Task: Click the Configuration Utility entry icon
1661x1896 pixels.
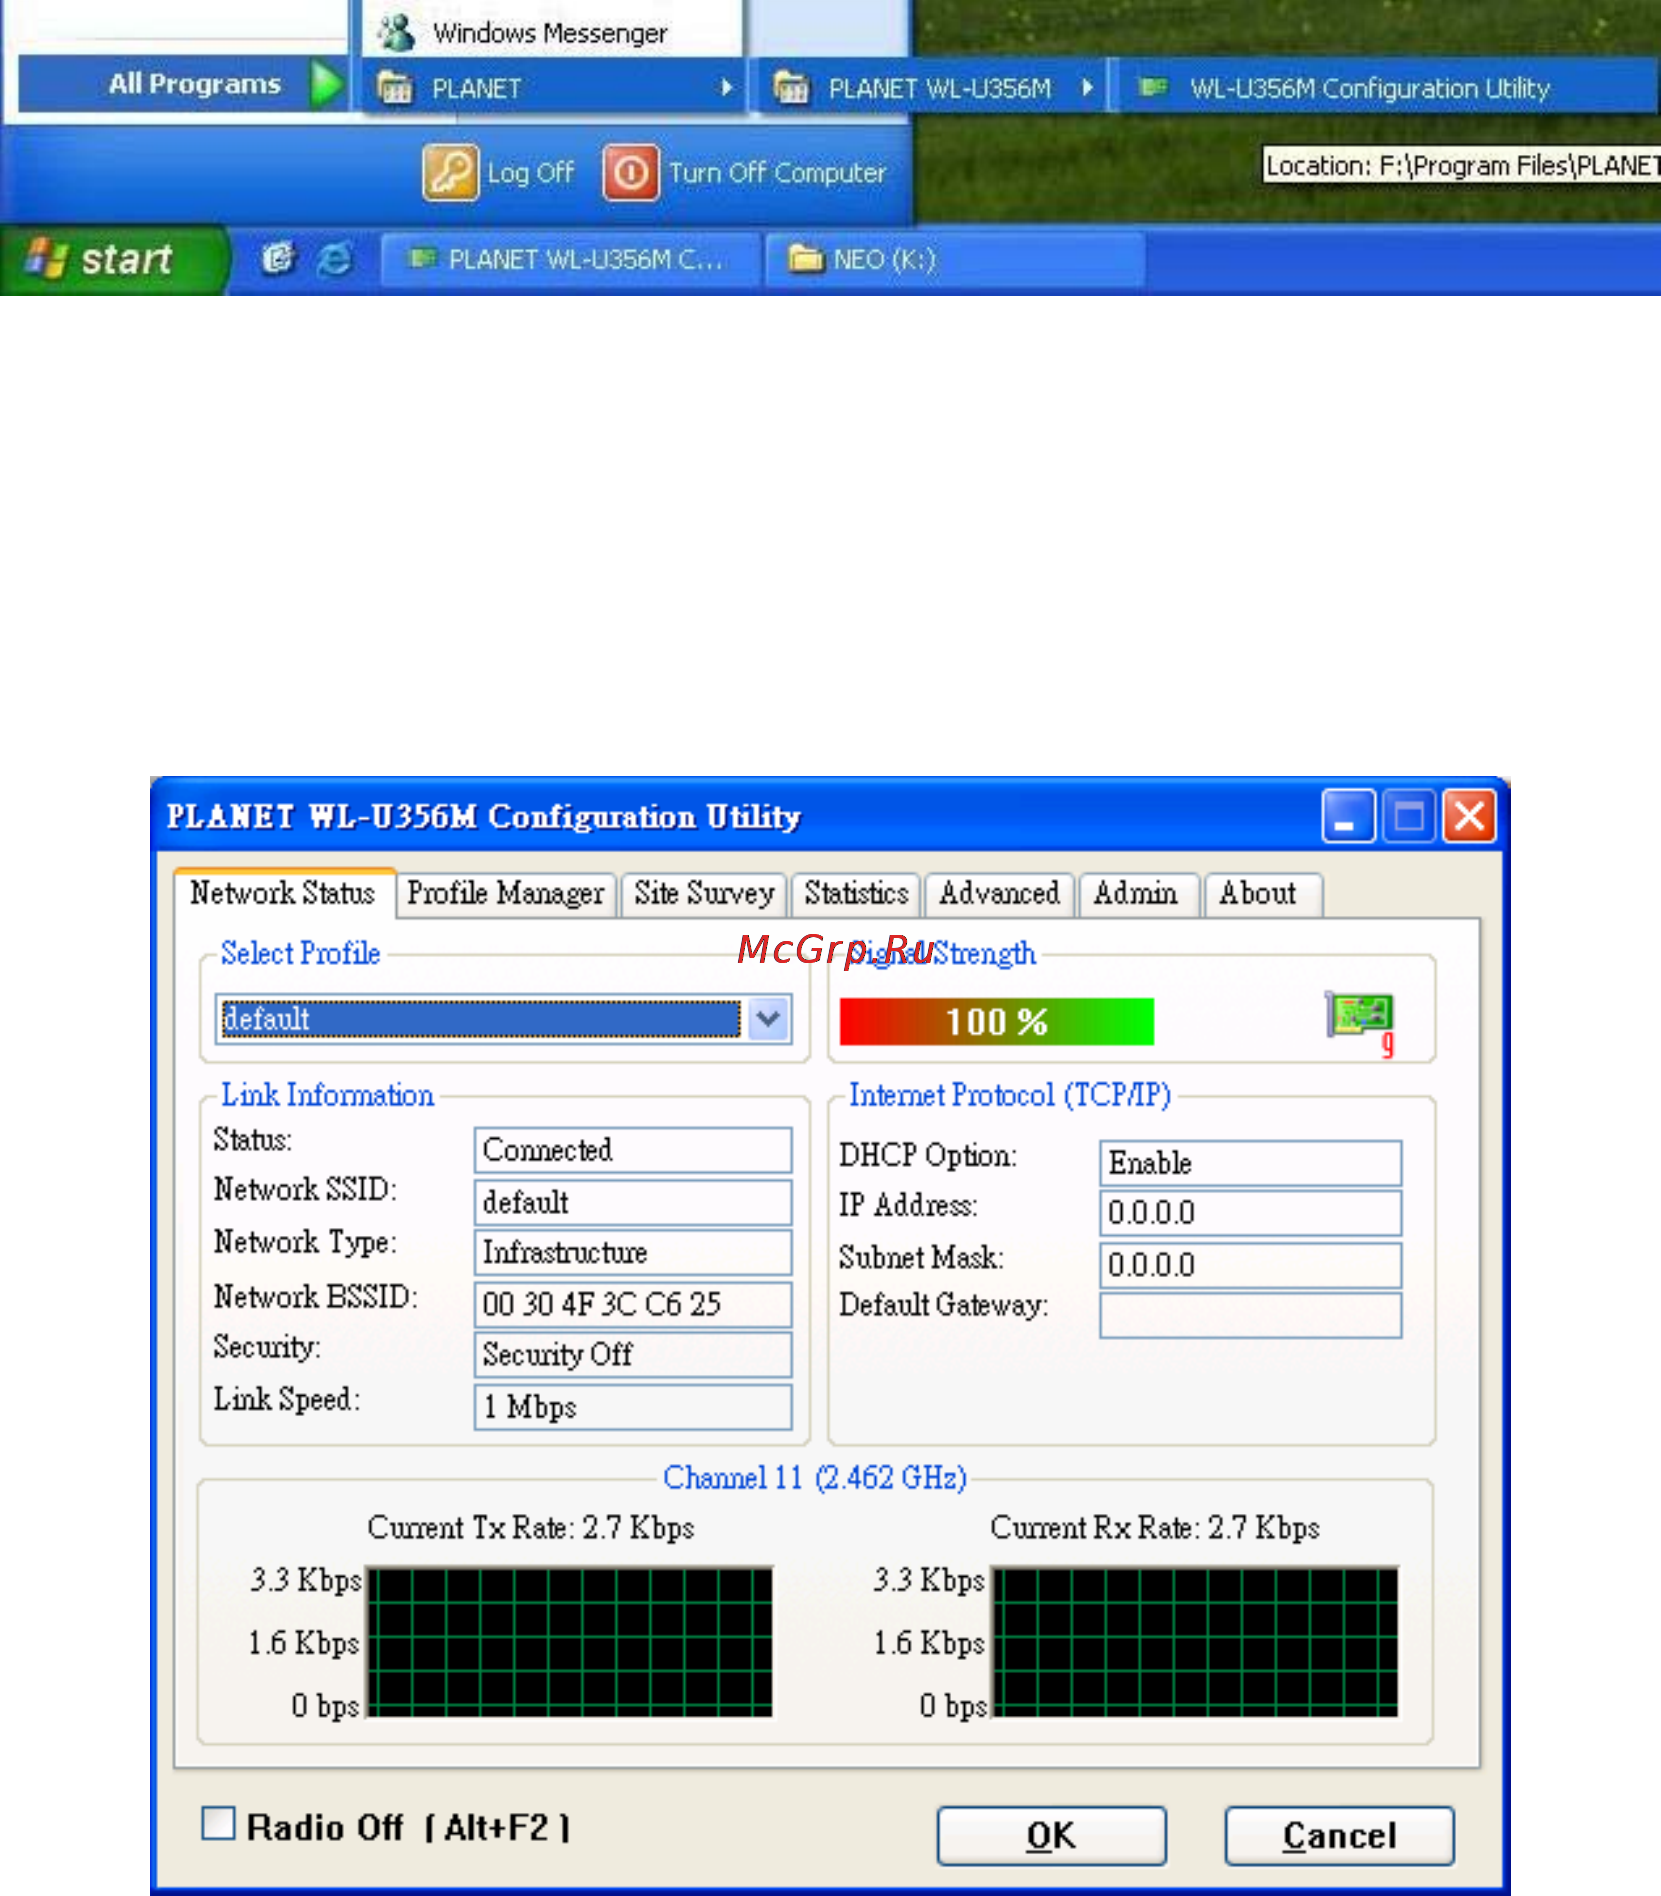Action: [x=1153, y=87]
